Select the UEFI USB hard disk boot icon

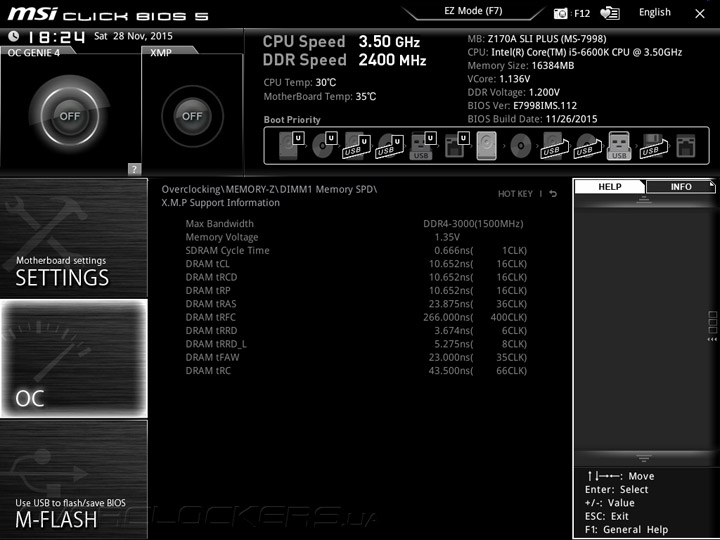[357, 146]
